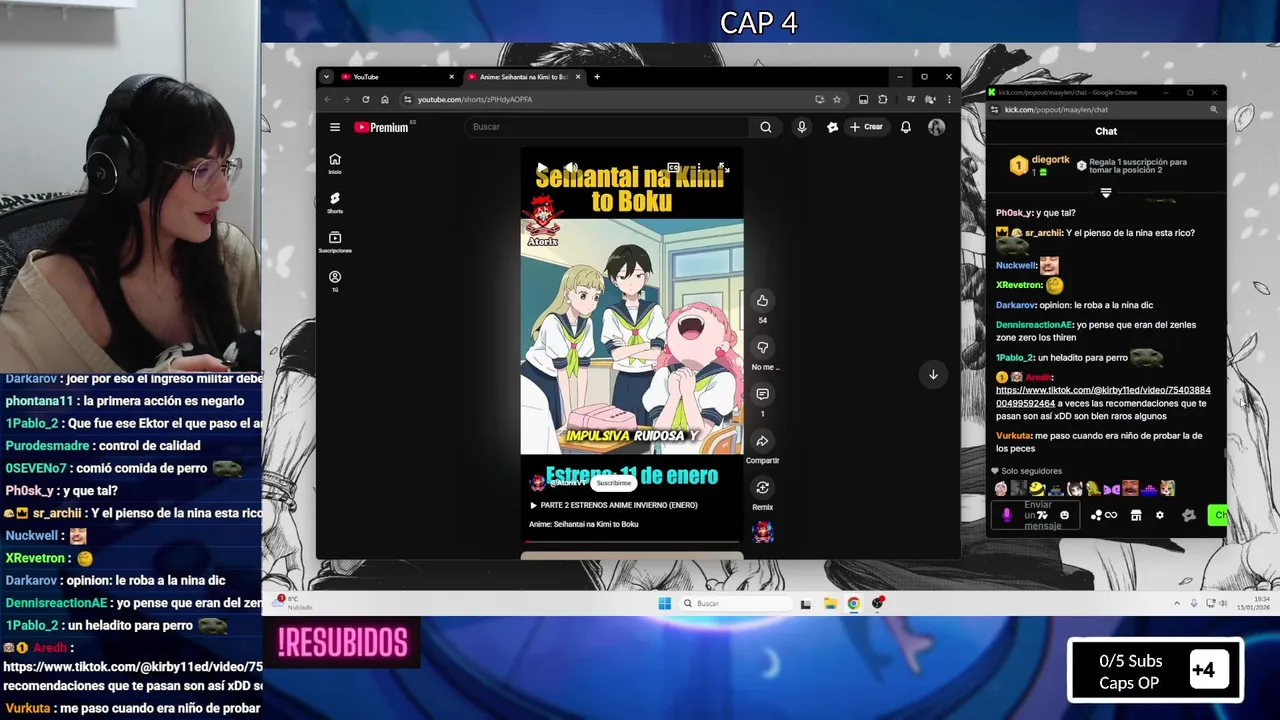Open Suscripciones in the YouTube sidebar
Viewport: 1280px width, 720px height.
tap(335, 242)
